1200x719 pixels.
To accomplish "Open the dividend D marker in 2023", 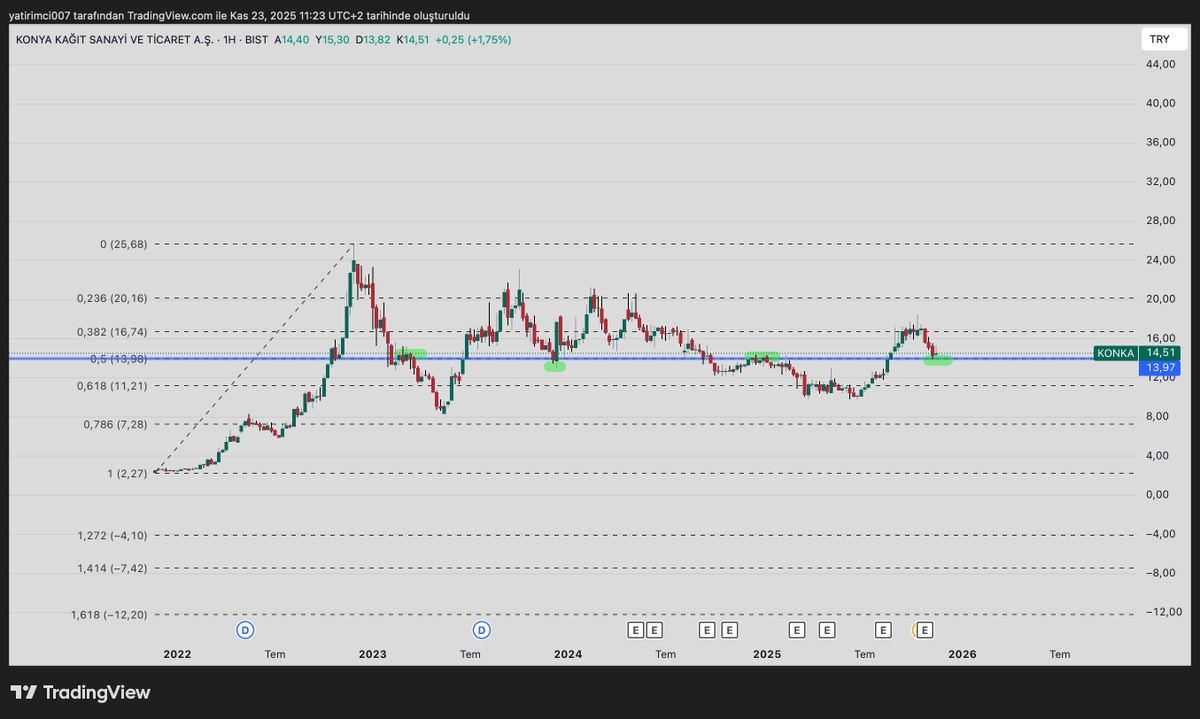I will point(482,630).
